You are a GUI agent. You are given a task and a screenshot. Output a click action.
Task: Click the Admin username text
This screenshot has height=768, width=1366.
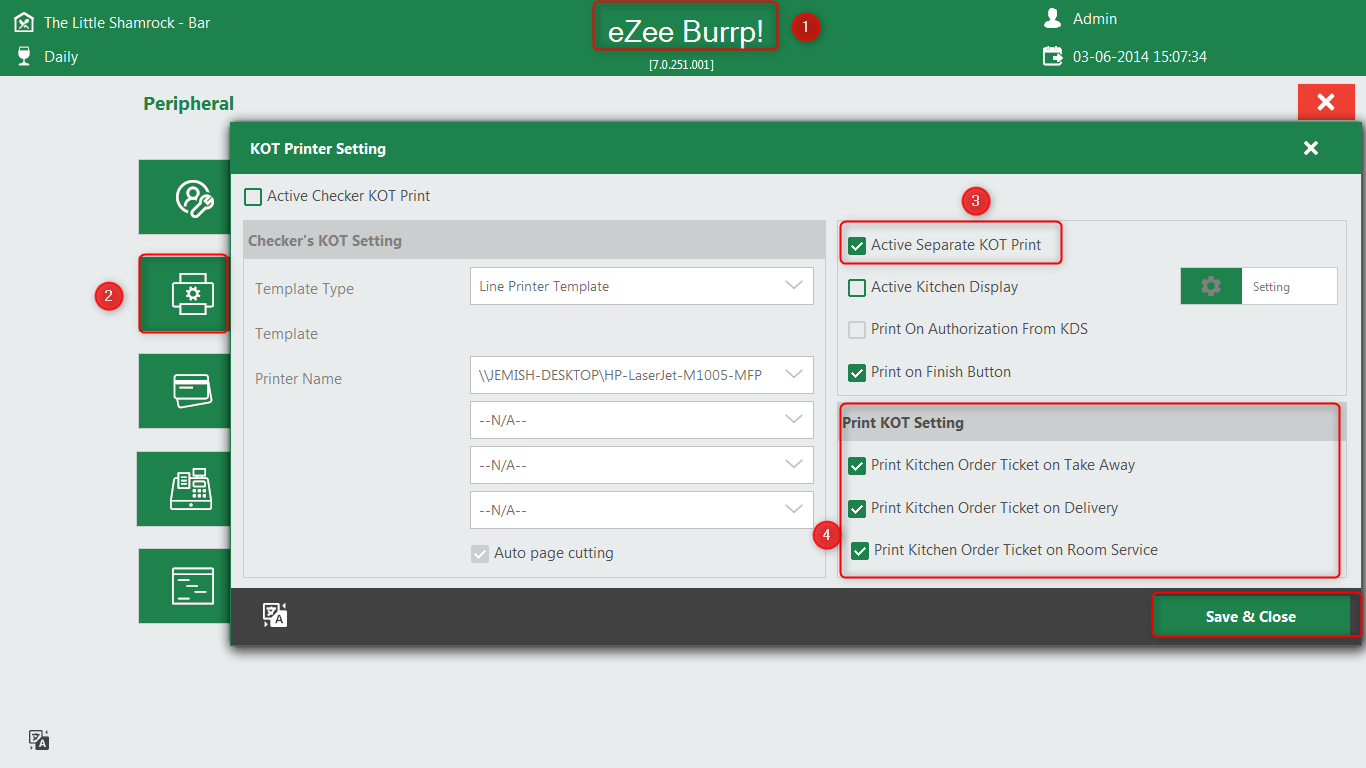point(1095,19)
